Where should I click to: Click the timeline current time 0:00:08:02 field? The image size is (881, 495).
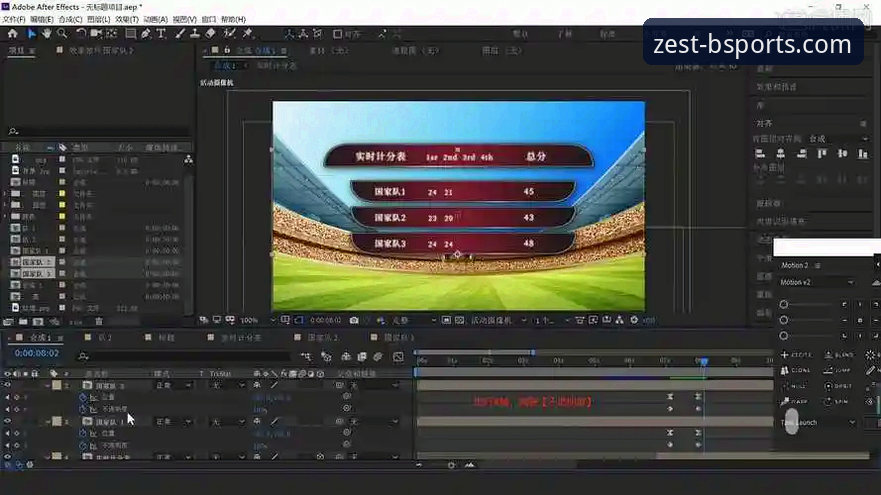tap(37, 353)
